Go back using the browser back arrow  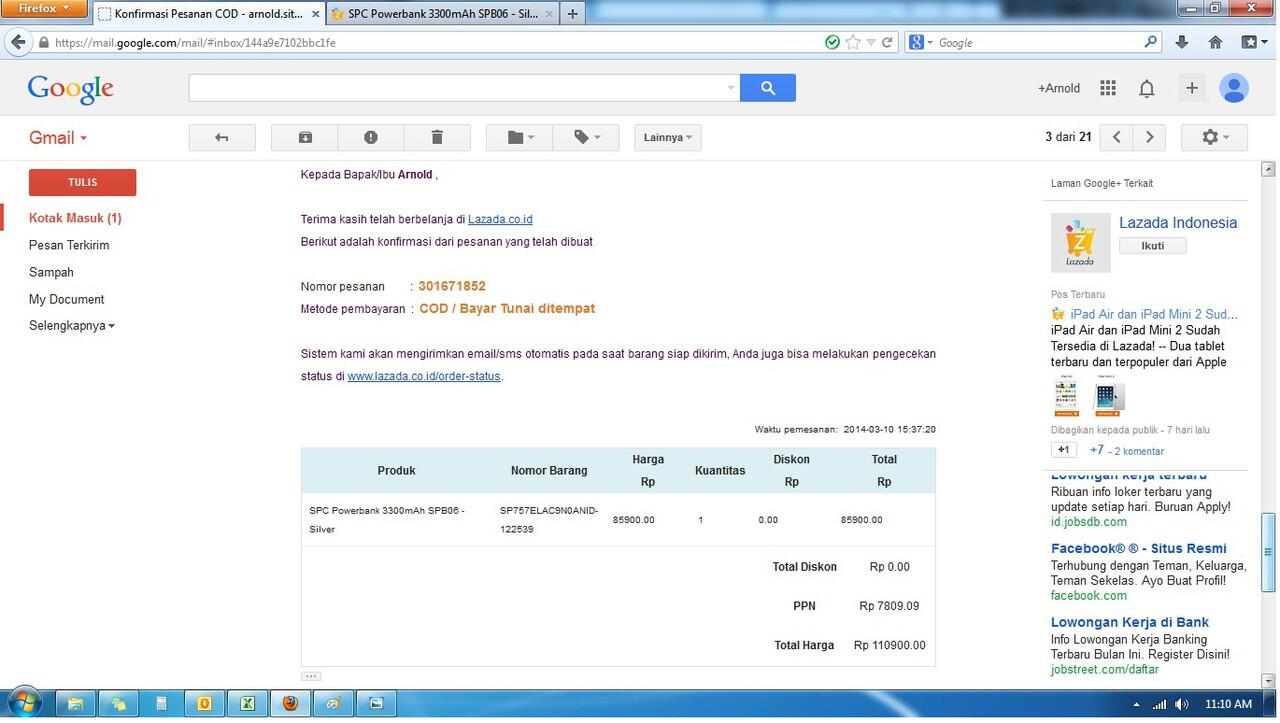pos(18,42)
